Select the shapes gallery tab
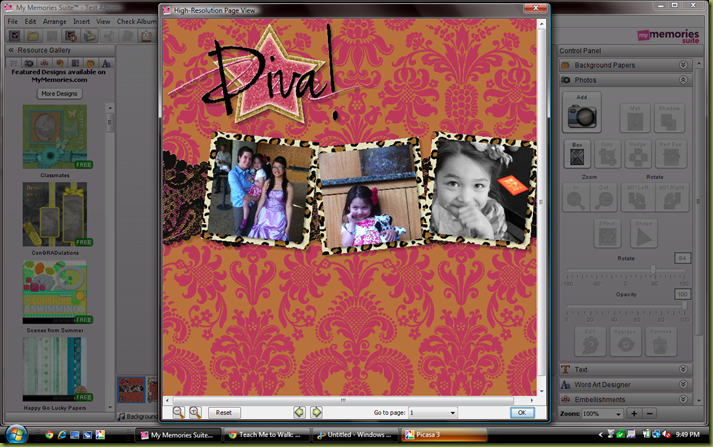The height and width of the screenshot is (447, 713). click(60, 63)
